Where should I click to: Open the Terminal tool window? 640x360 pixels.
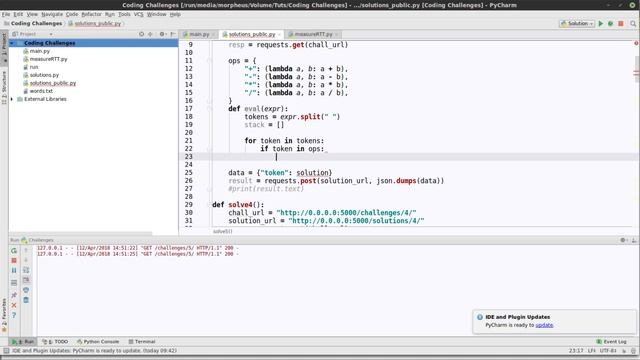pyautogui.click(x=142, y=342)
